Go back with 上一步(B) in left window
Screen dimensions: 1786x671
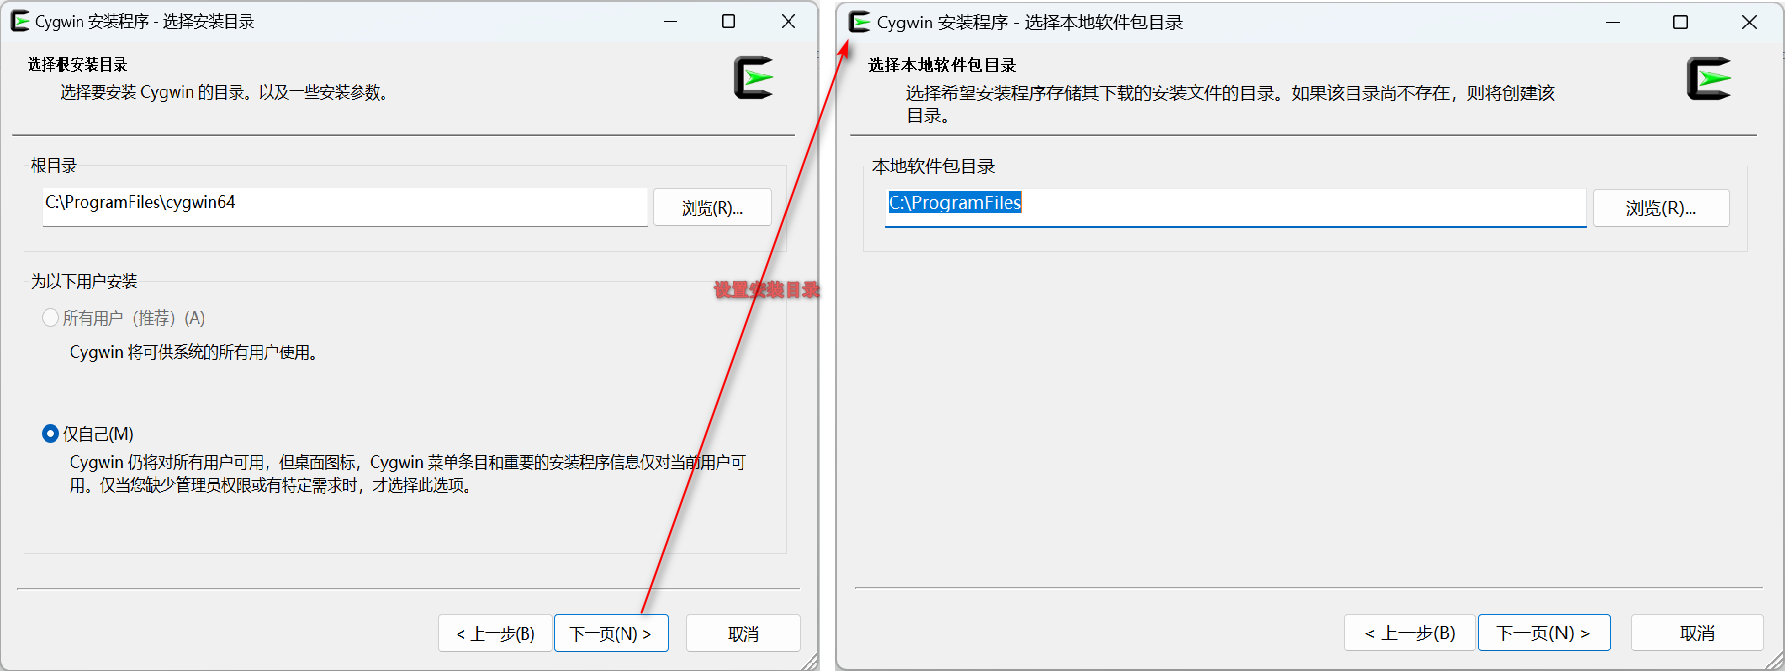click(495, 634)
